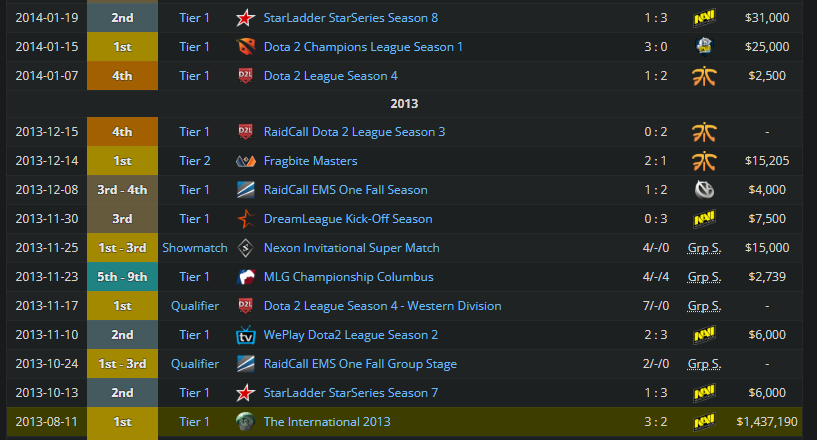Image resolution: width=817 pixels, height=440 pixels.
Task: Click the DreamLeague Kick-Off Season star icon
Action: point(245,219)
